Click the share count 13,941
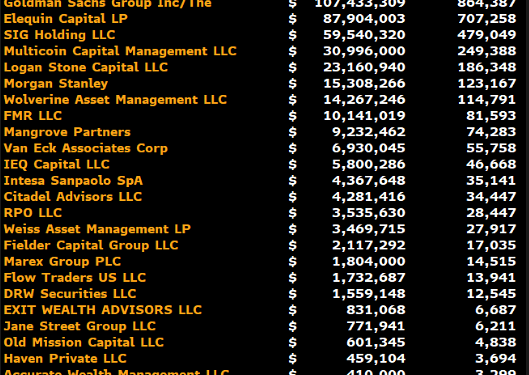 491,278
